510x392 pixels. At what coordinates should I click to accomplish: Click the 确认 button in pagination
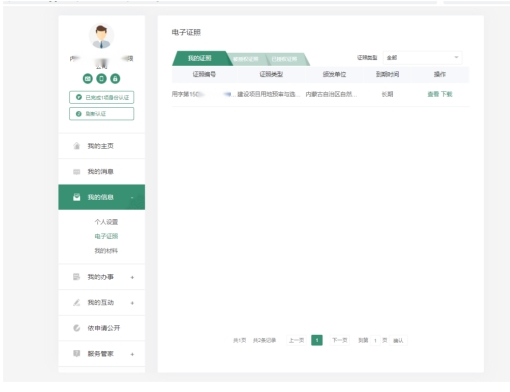pyautogui.click(x=398, y=341)
